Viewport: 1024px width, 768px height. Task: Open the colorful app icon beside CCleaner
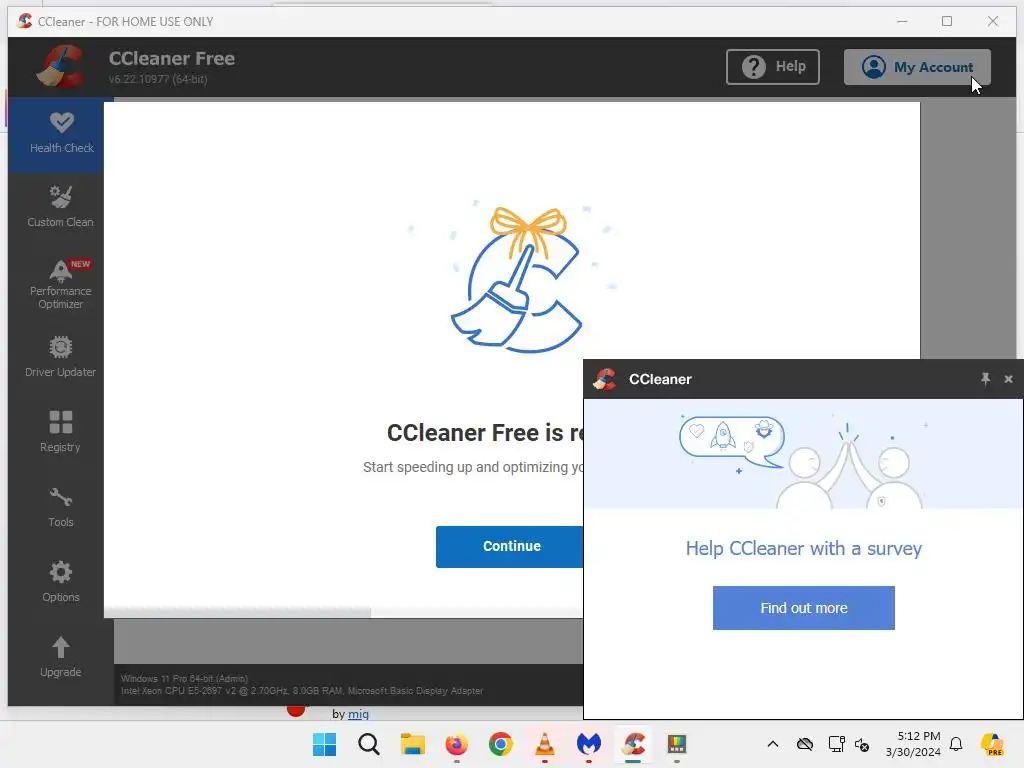(x=677, y=744)
